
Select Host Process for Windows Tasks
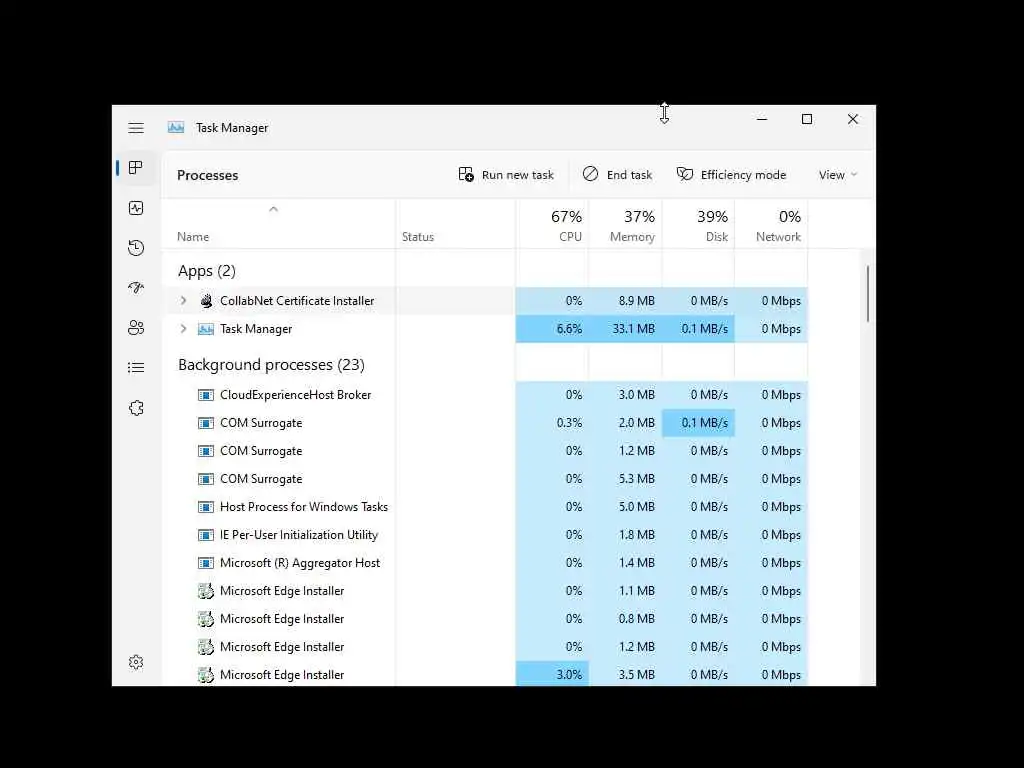tap(485, 507)
